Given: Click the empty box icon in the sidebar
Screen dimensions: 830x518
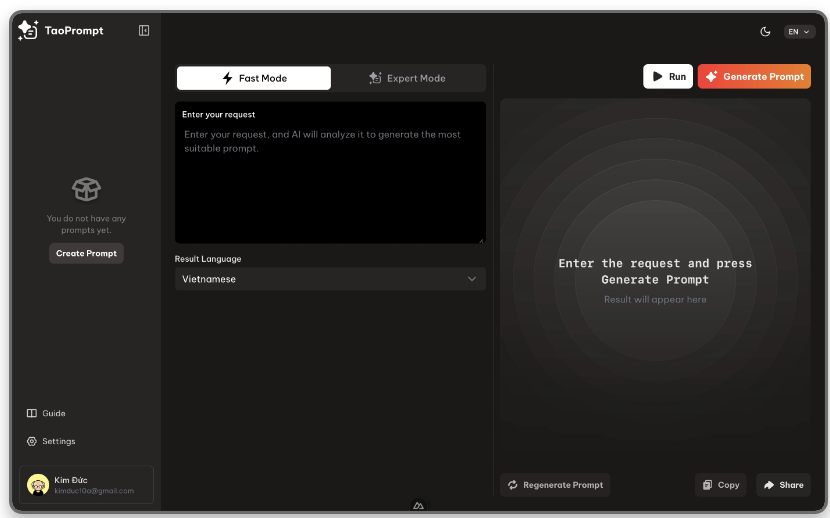Looking at the screenshot, I should [x=86, y=189].
